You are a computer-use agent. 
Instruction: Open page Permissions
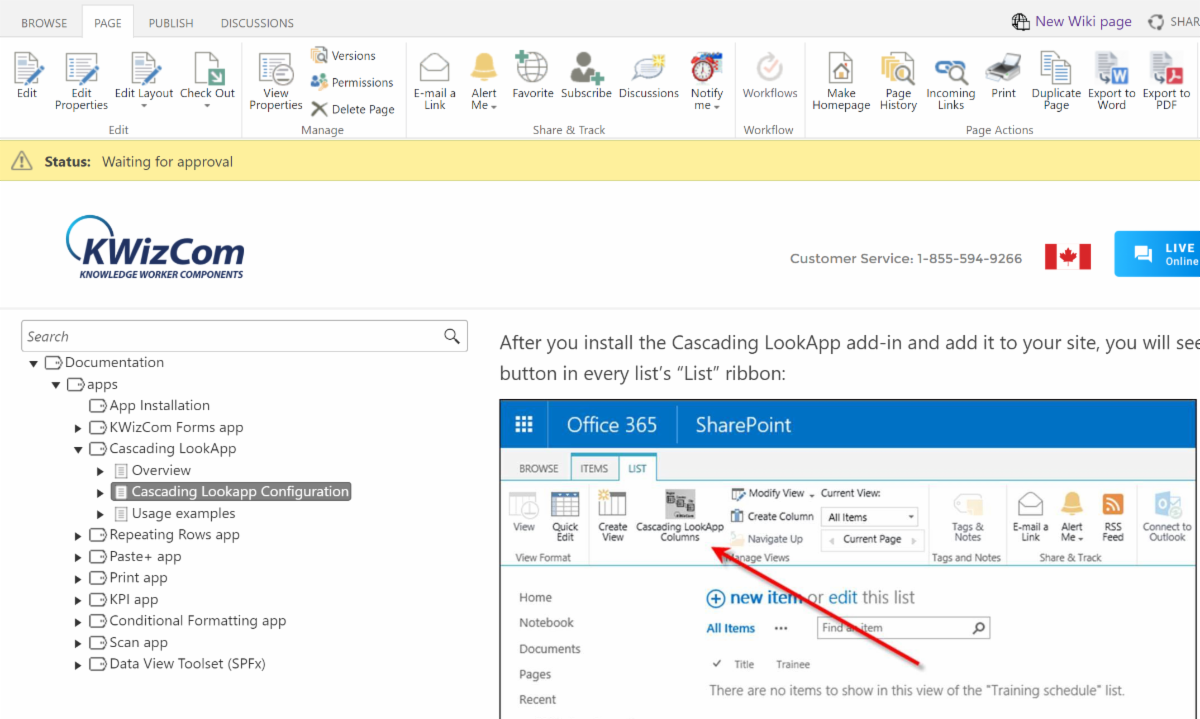pos(352,83)
